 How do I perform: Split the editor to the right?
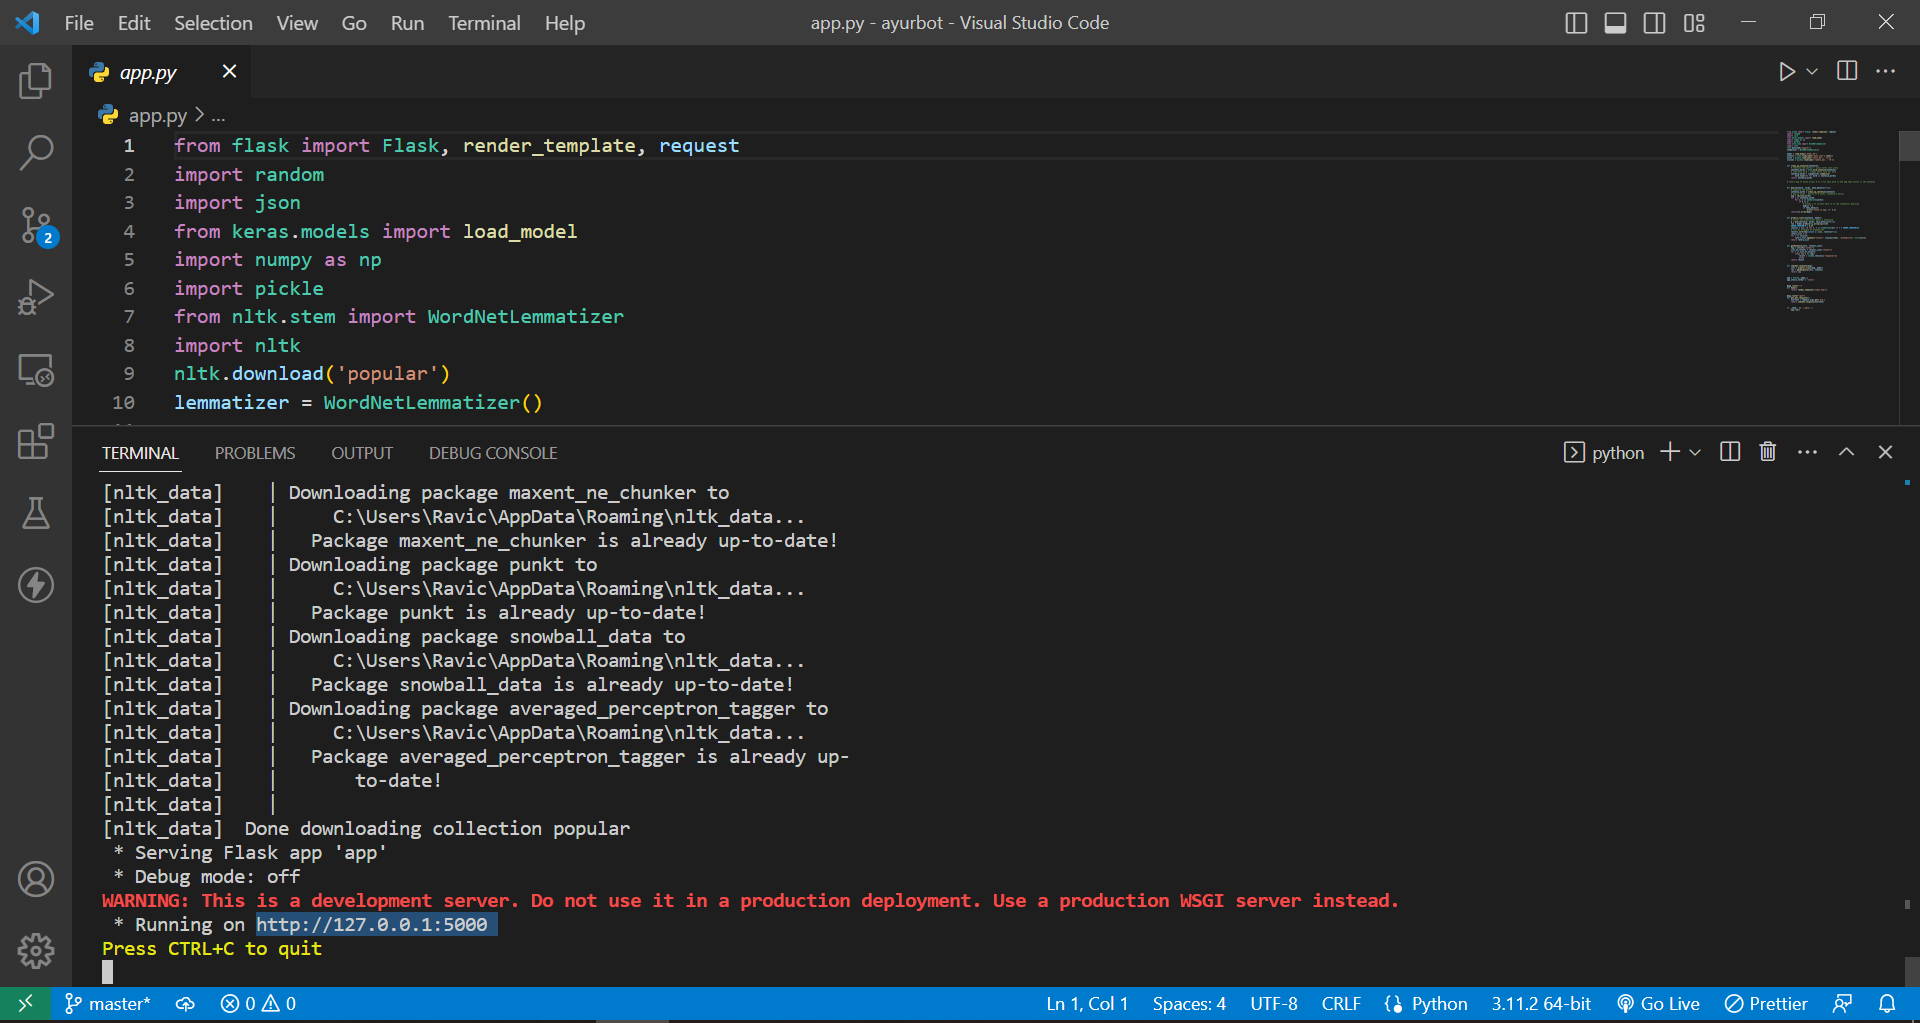click(1847, 71)
